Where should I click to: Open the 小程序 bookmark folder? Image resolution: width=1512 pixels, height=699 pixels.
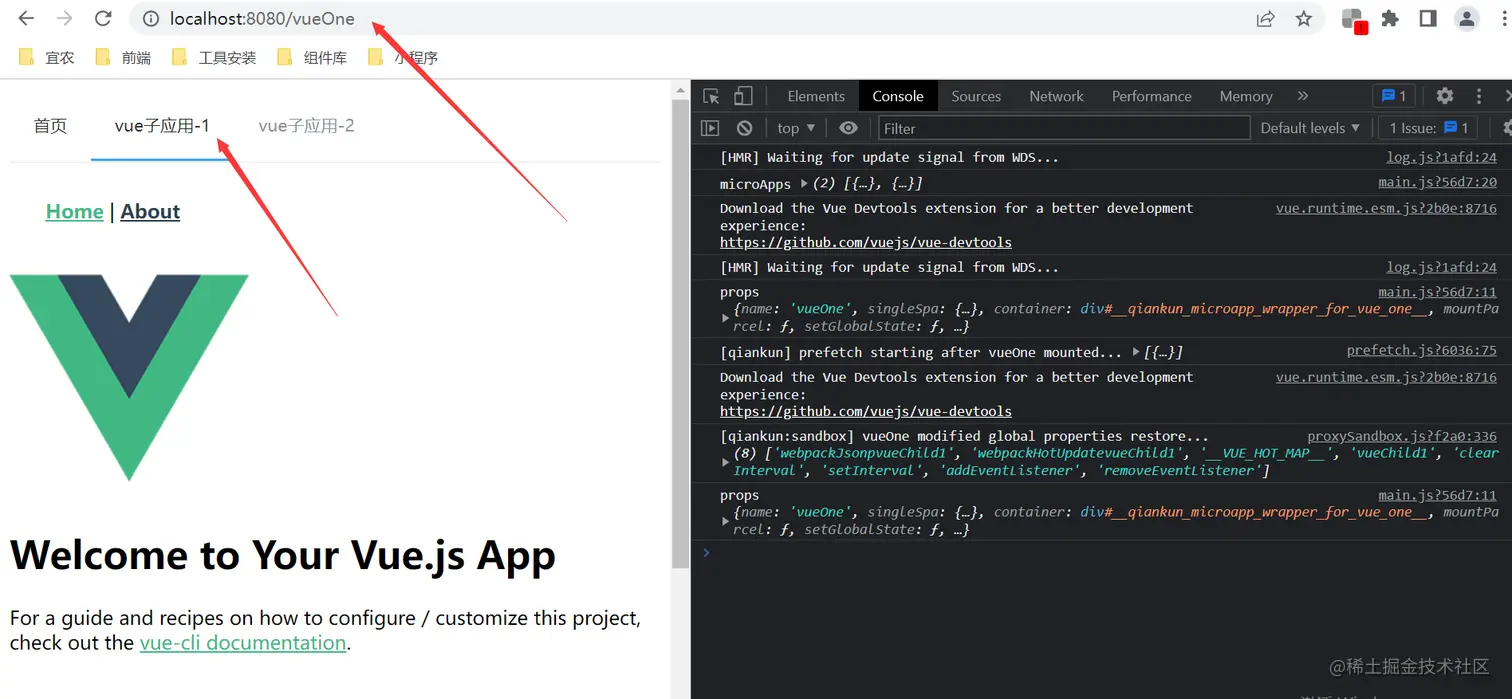(x=403, y=58)
